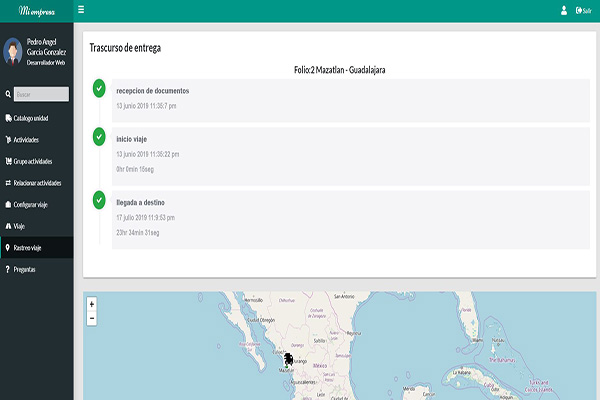This screenshot has height=400, width=600.
Task: Select Configurar viaje in sidebar
Action: (x=33, y=204)
